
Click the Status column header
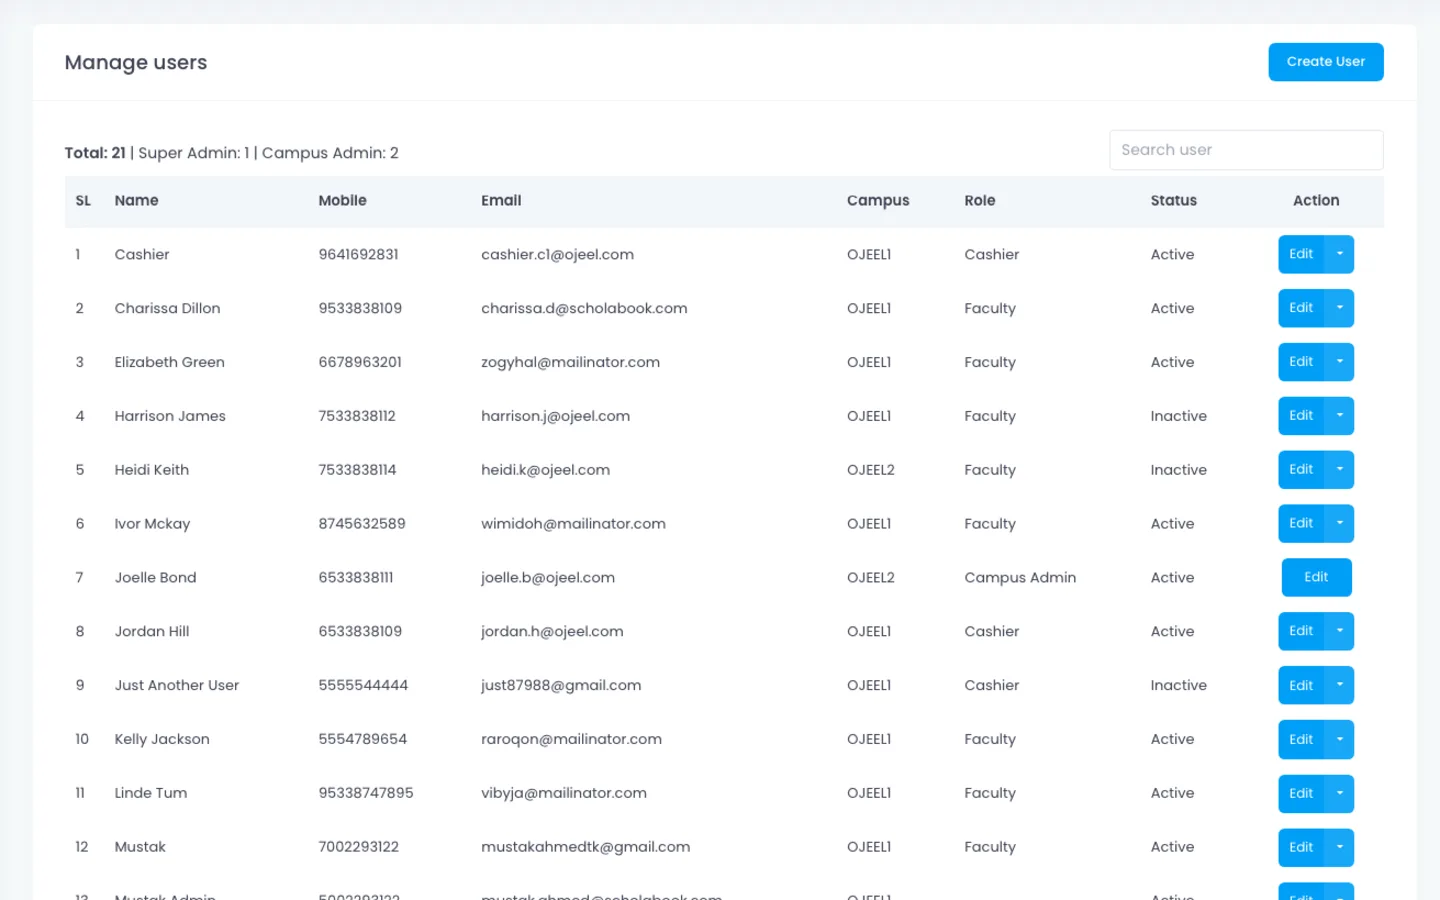[1174, 200]
